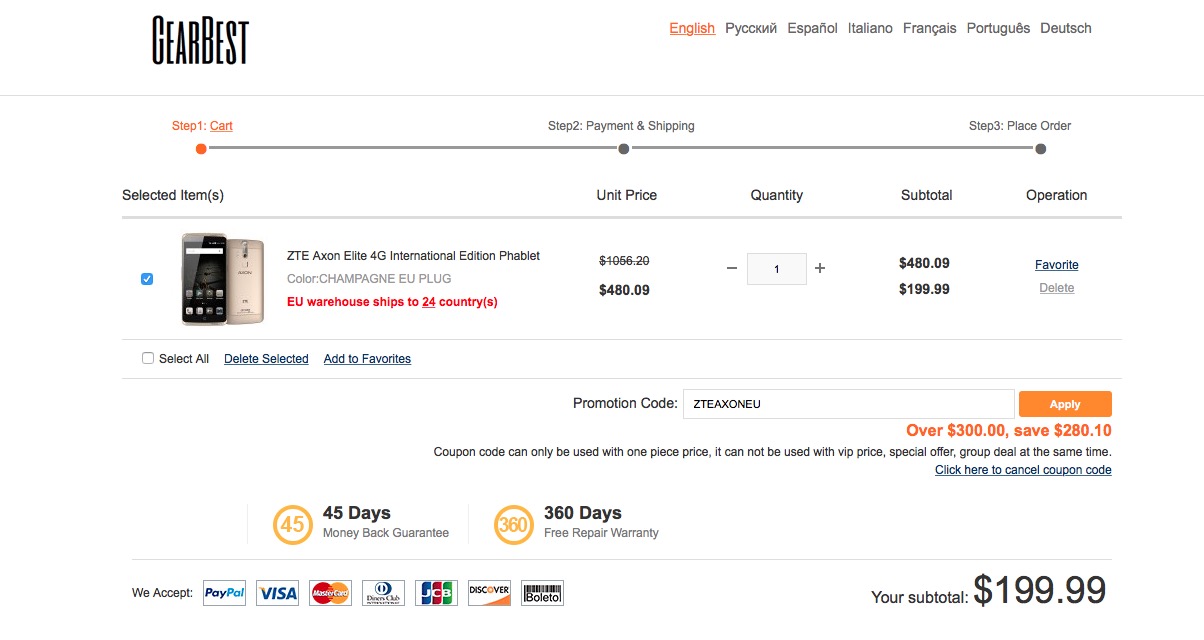Uncheck the ZTE Axon Elite item checkbox
1204x640 pixels.
pyautogui.click(x=147, y=279)
